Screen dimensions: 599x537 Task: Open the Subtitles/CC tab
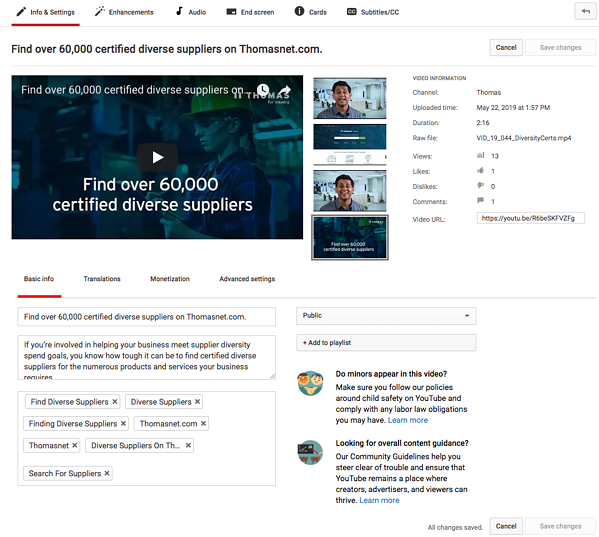pos(373,12)
